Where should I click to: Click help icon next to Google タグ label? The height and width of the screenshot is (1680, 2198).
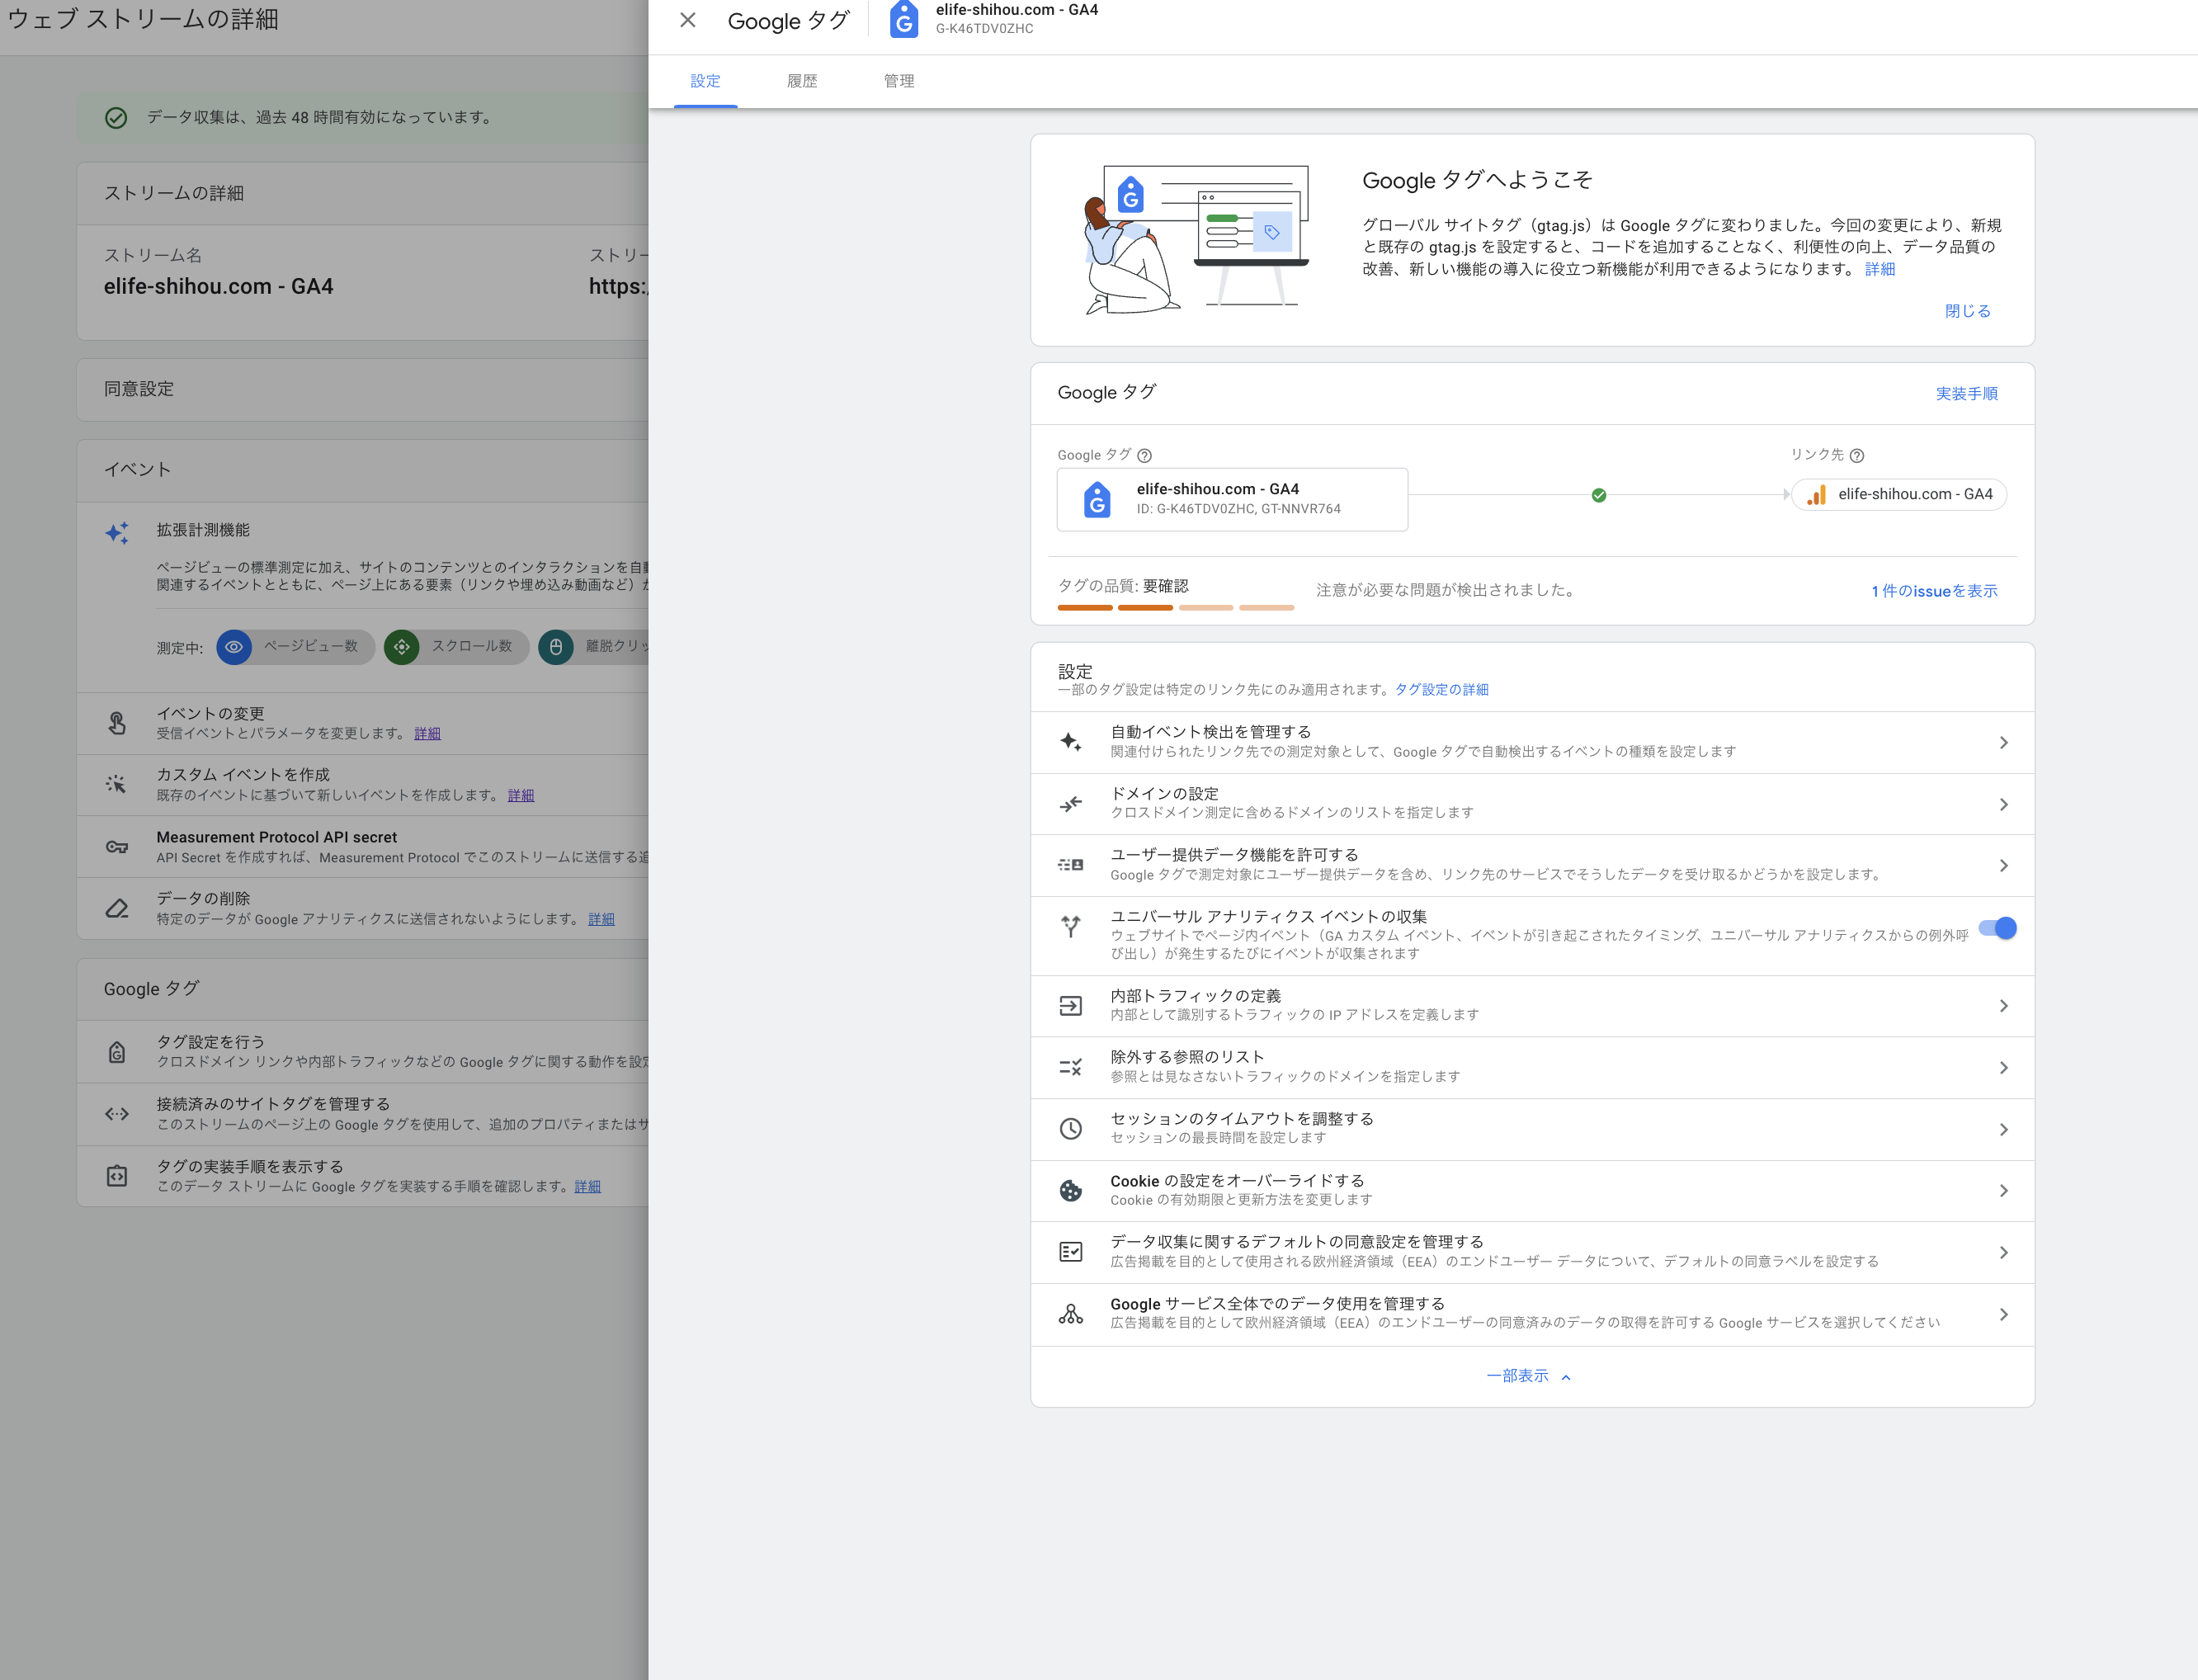point(1144,456)
